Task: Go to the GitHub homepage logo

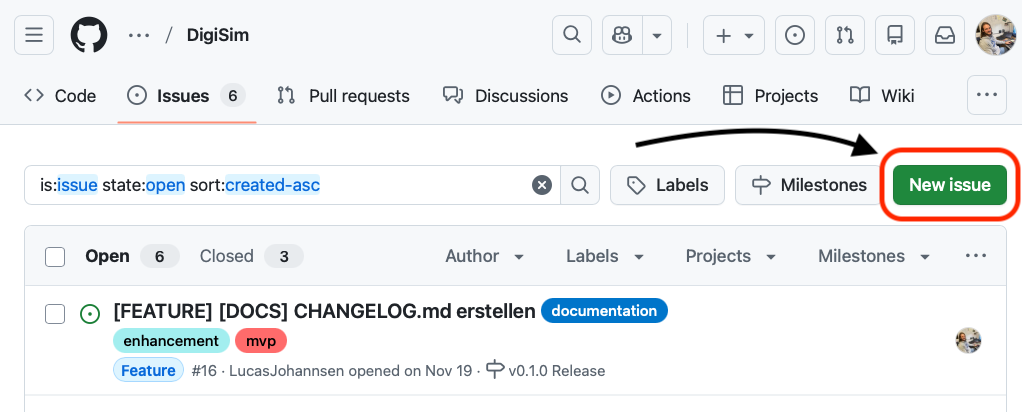Action: [x=88, y=35]
